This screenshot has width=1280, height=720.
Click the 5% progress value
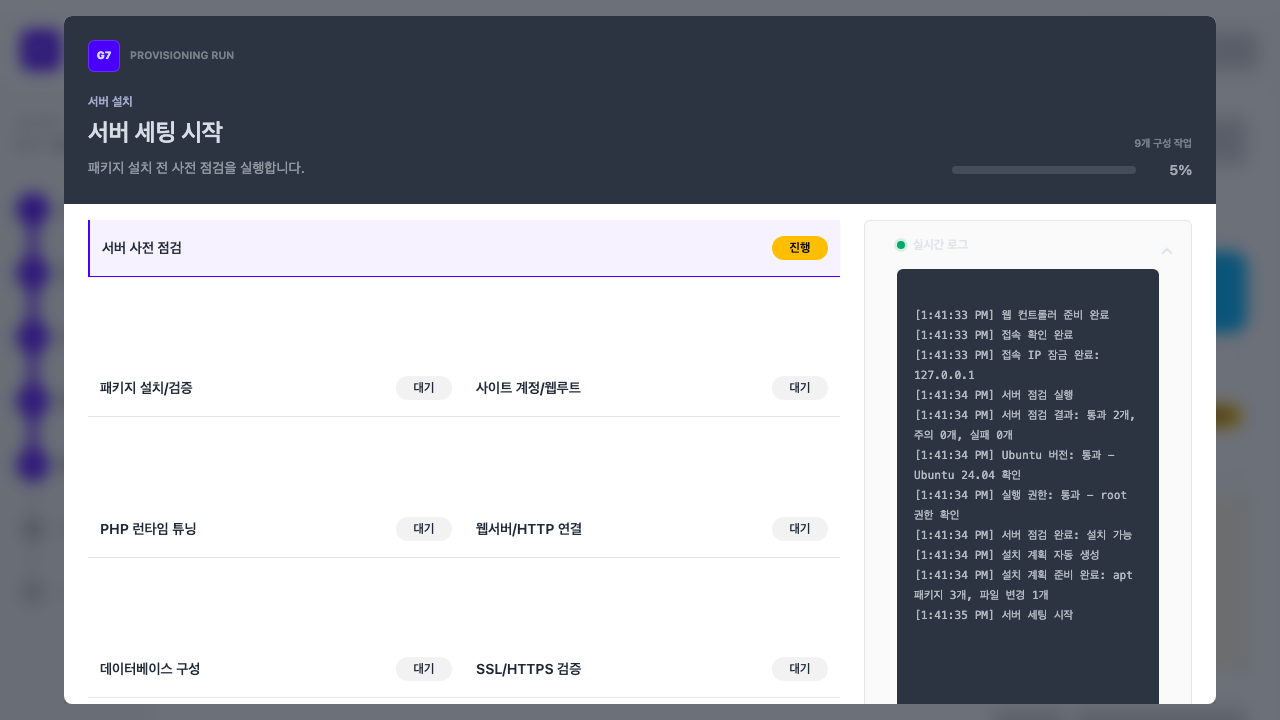[1180, 170]
